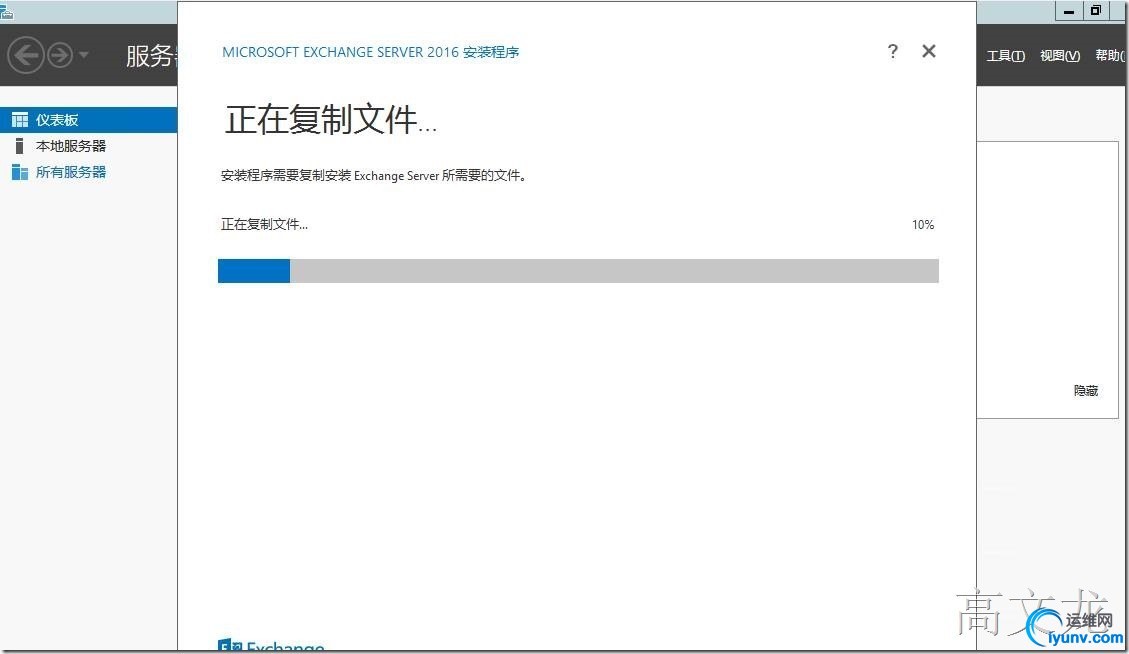Image resolution: width=1129 pixels, height=654 pixels.
Task: Minimize the Server Manager window
Action: [1069, 11]
